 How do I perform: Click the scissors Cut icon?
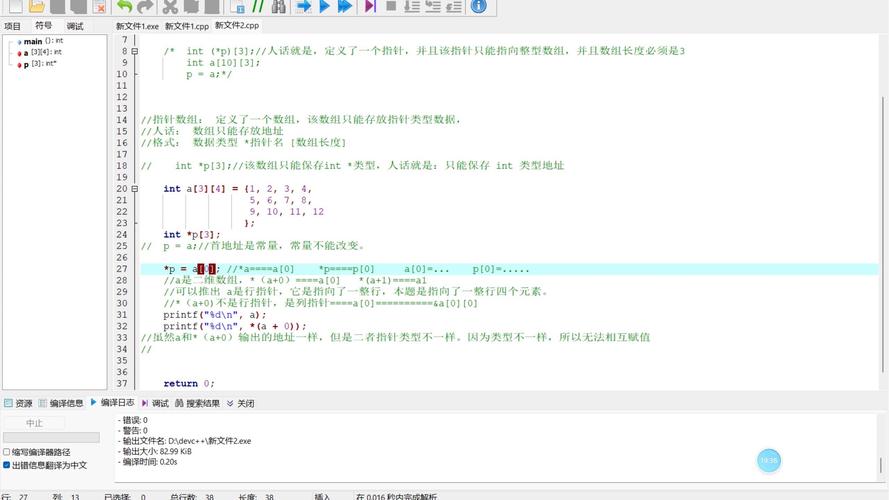(x=170, y=6)
